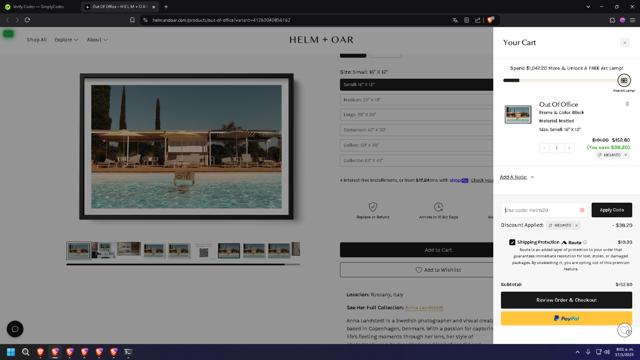This screenshot has height=360, width=640.
Task: Open the Out Of Office cart thumbnail
Action: (x=518, y=114)
